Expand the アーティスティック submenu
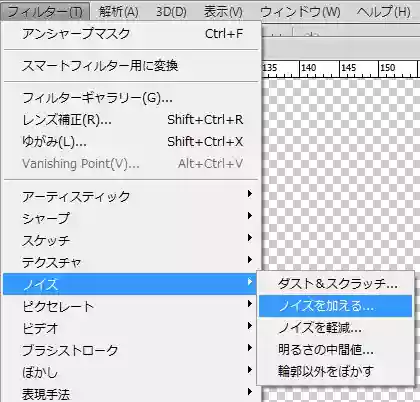The width and height of the screenshot is (420, 402). point(131,197)
